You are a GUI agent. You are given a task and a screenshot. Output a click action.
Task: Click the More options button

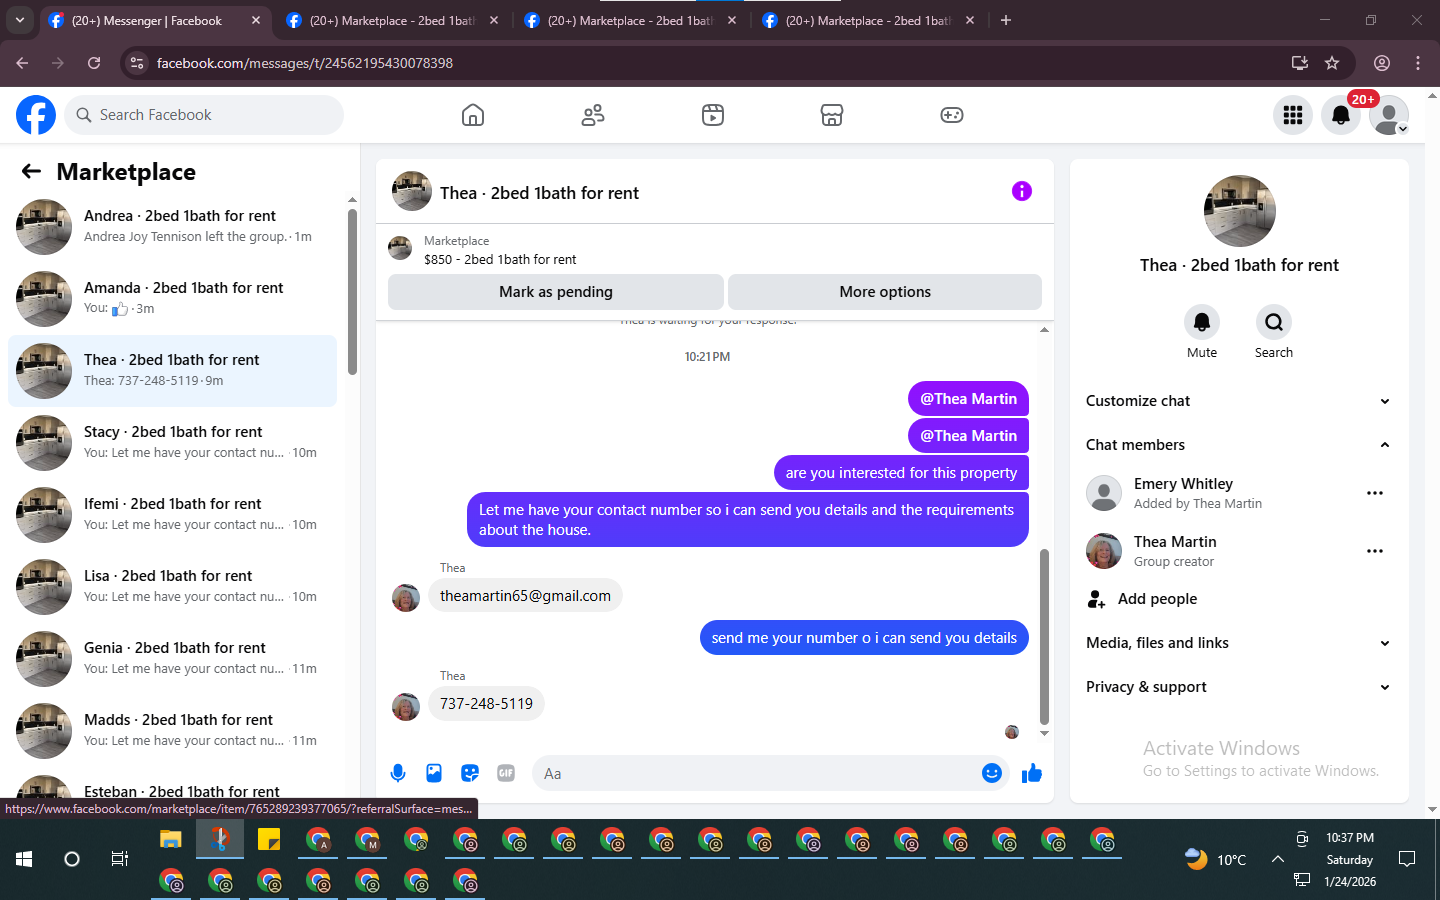coord(885,292)
